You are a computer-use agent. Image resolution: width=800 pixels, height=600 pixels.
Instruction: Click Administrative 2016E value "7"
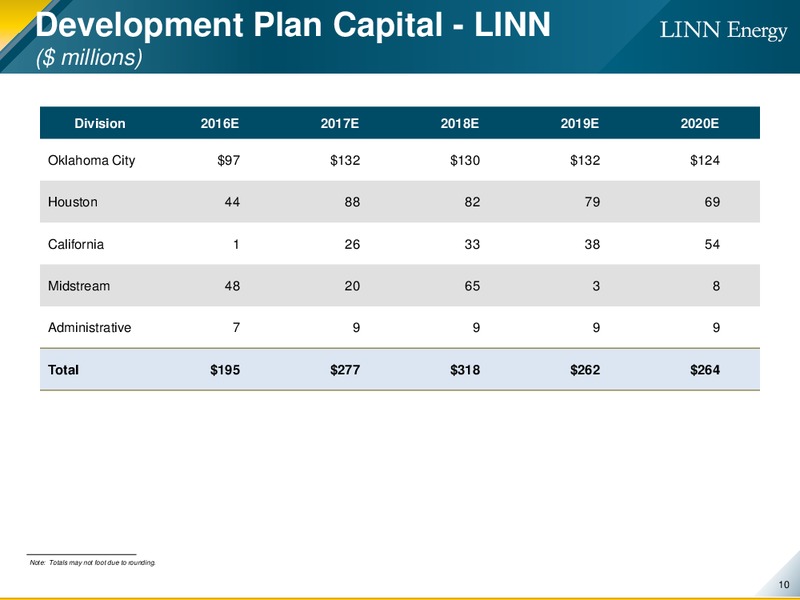point(236,328)
